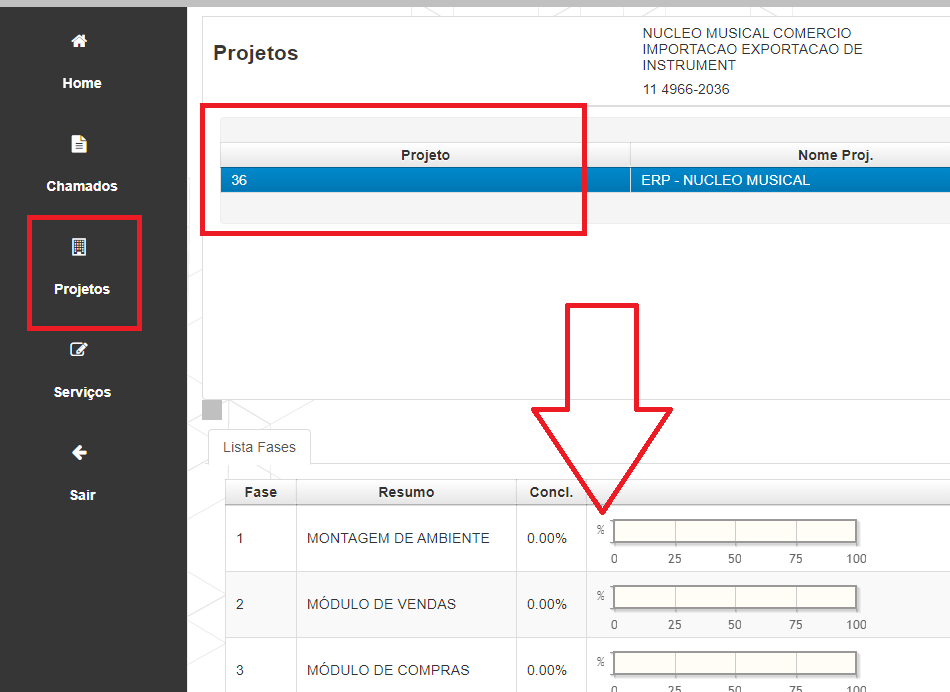Click Sair label to log out
This screenshot has width=950, height=692.
coord(82,495)
